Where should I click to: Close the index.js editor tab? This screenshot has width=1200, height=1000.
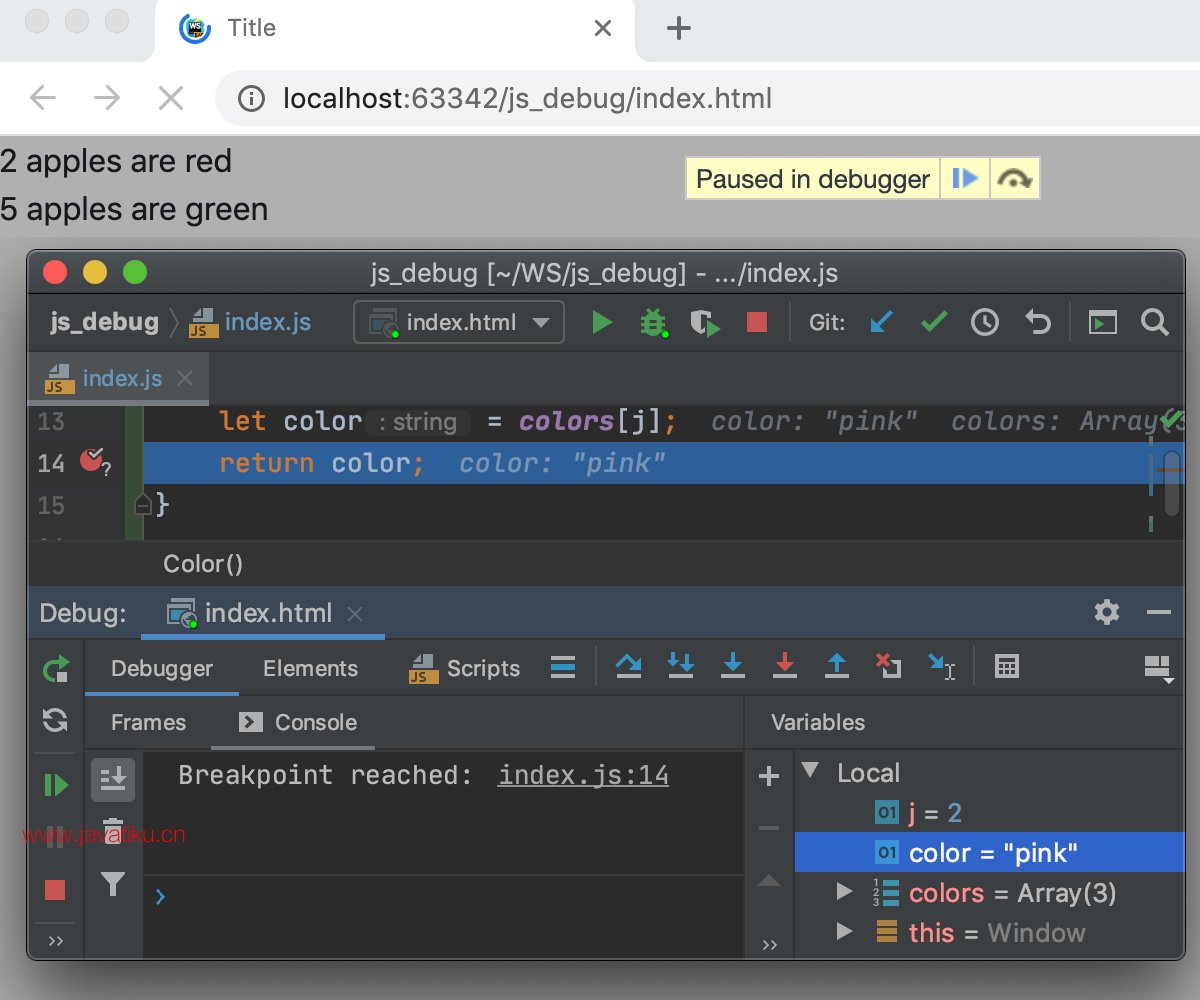pyautogui.click(x=184, y=378)
